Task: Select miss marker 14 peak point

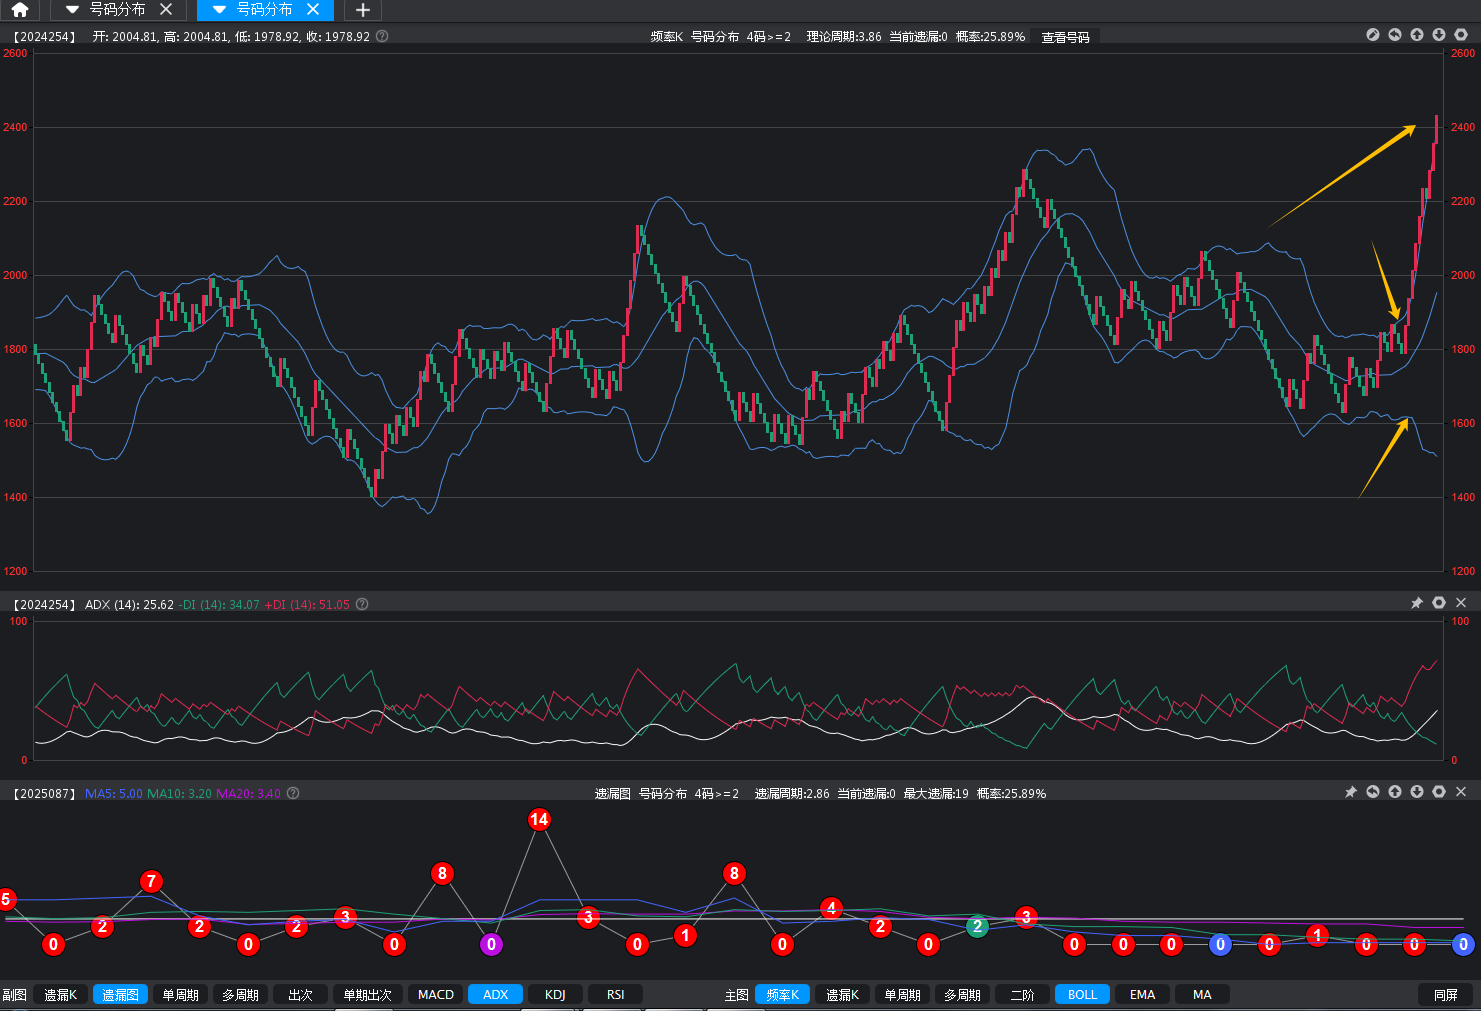Action: pos(539,820)
